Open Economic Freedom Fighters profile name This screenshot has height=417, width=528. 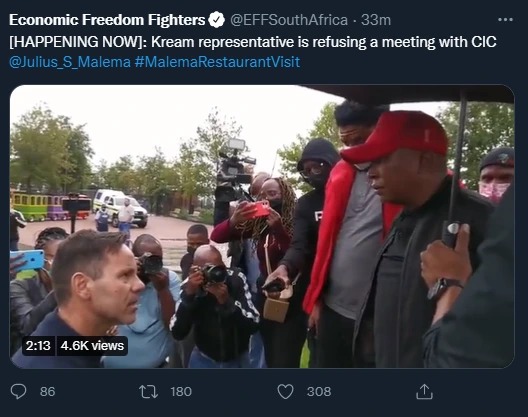[107, 20]
